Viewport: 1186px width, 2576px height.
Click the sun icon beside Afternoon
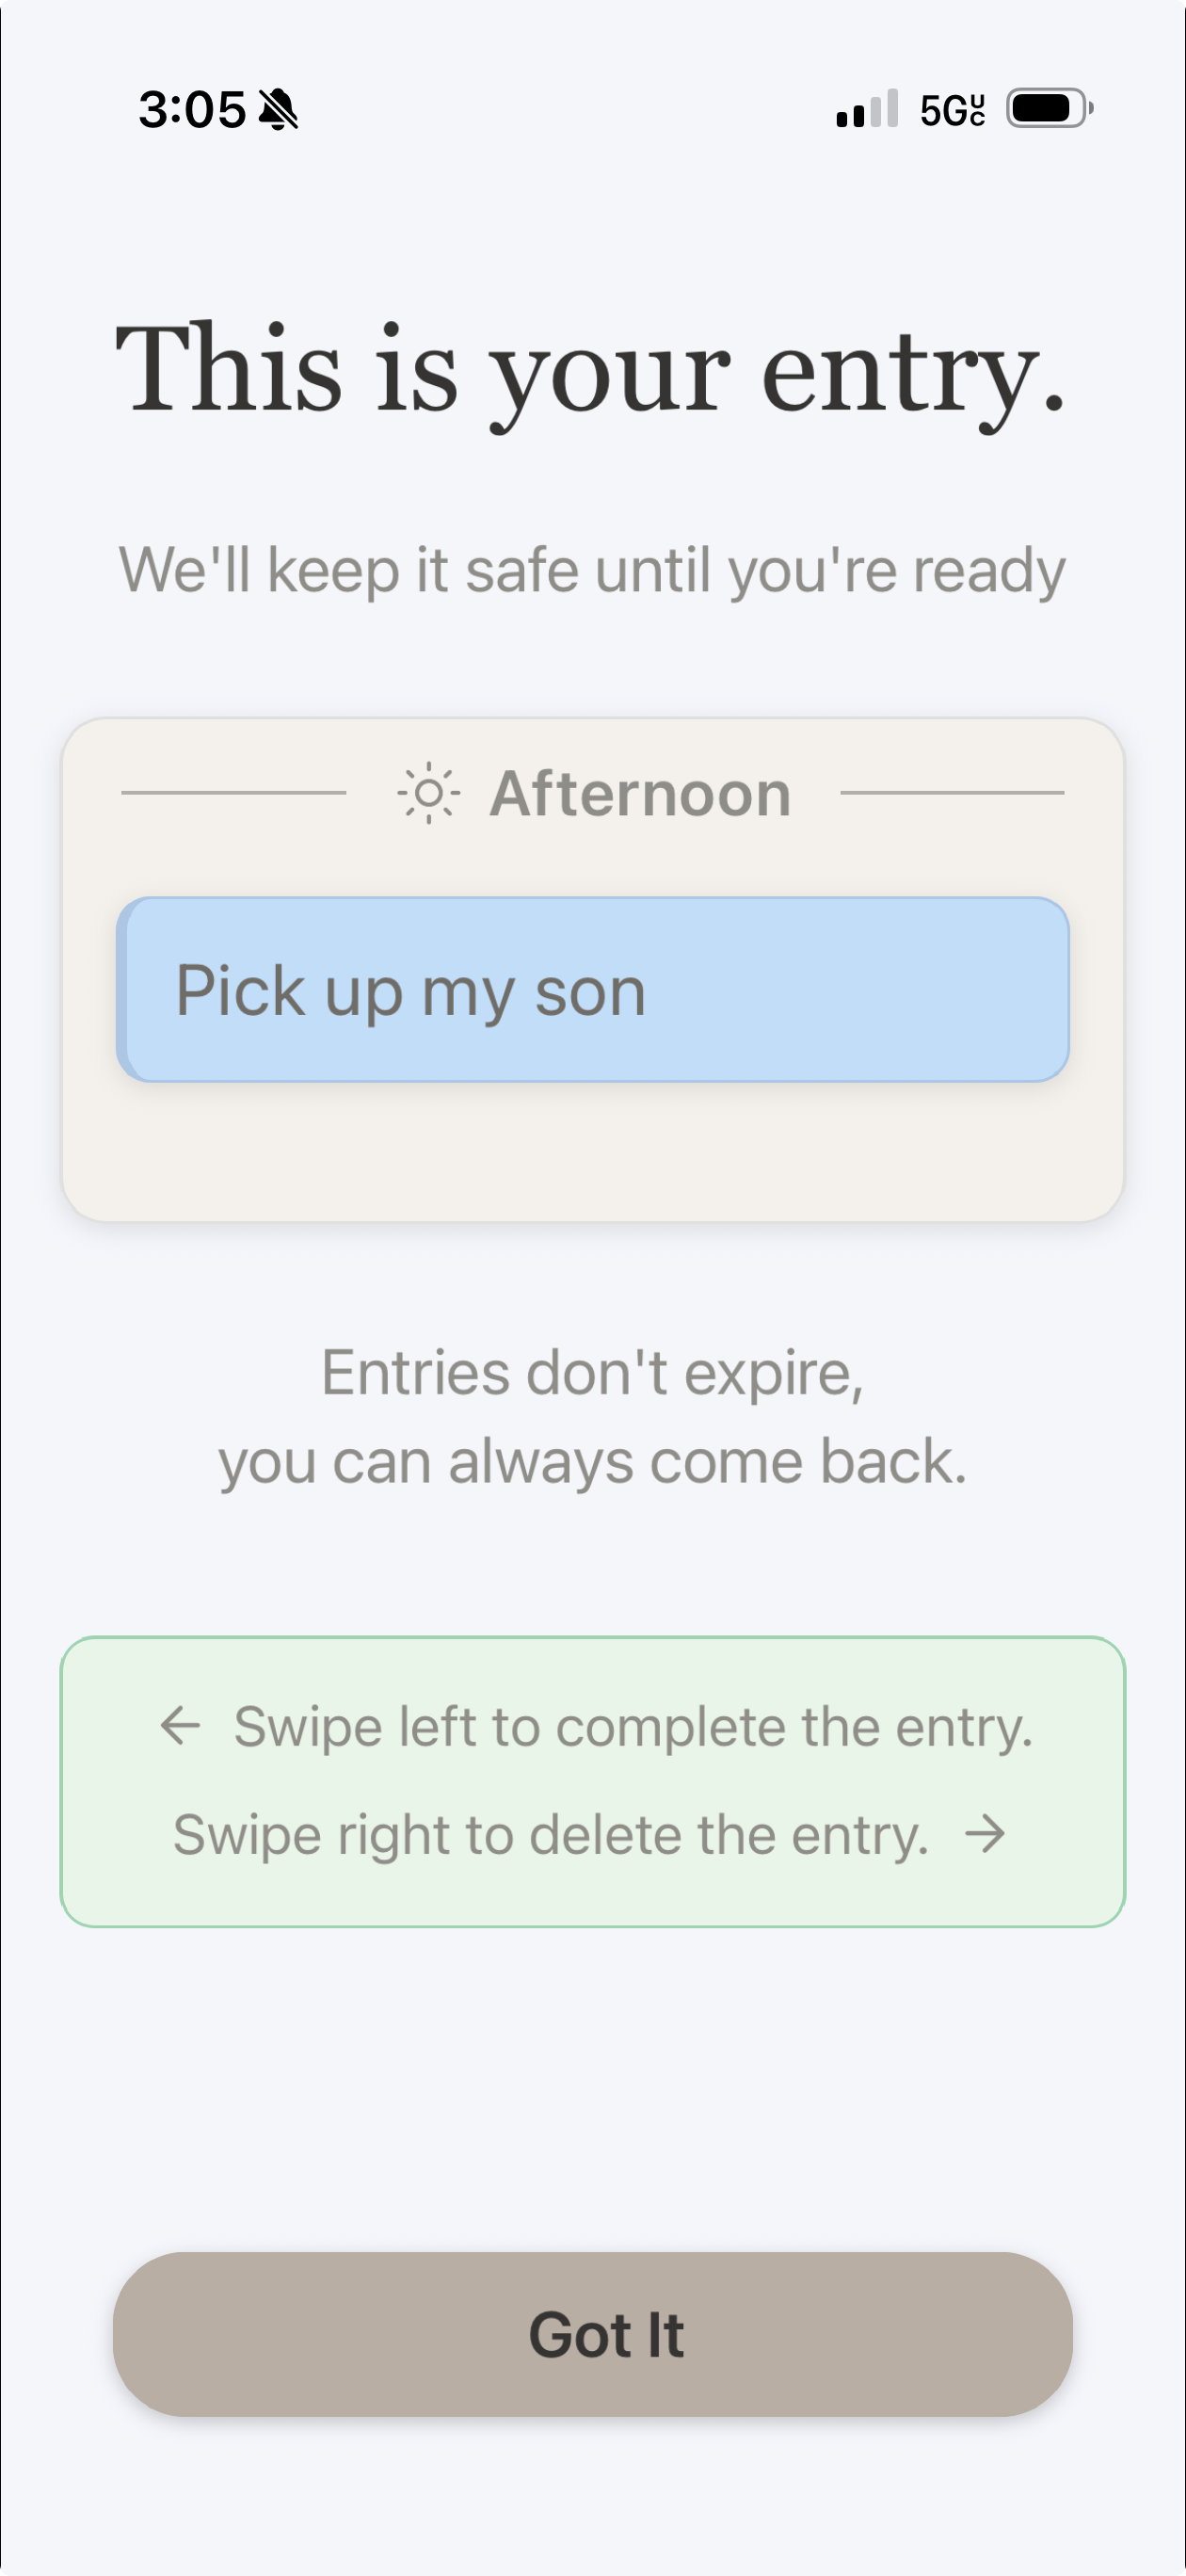pos(429,794)
